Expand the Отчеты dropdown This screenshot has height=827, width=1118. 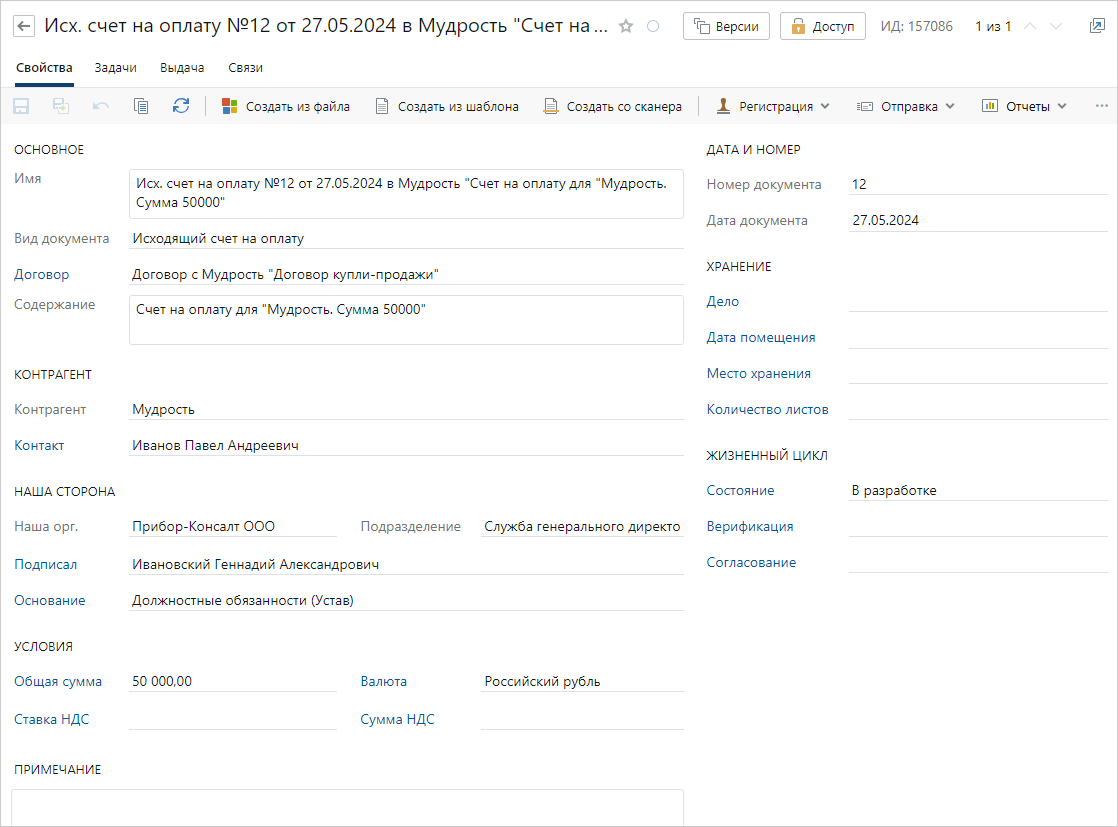(x=1025, y=106)
